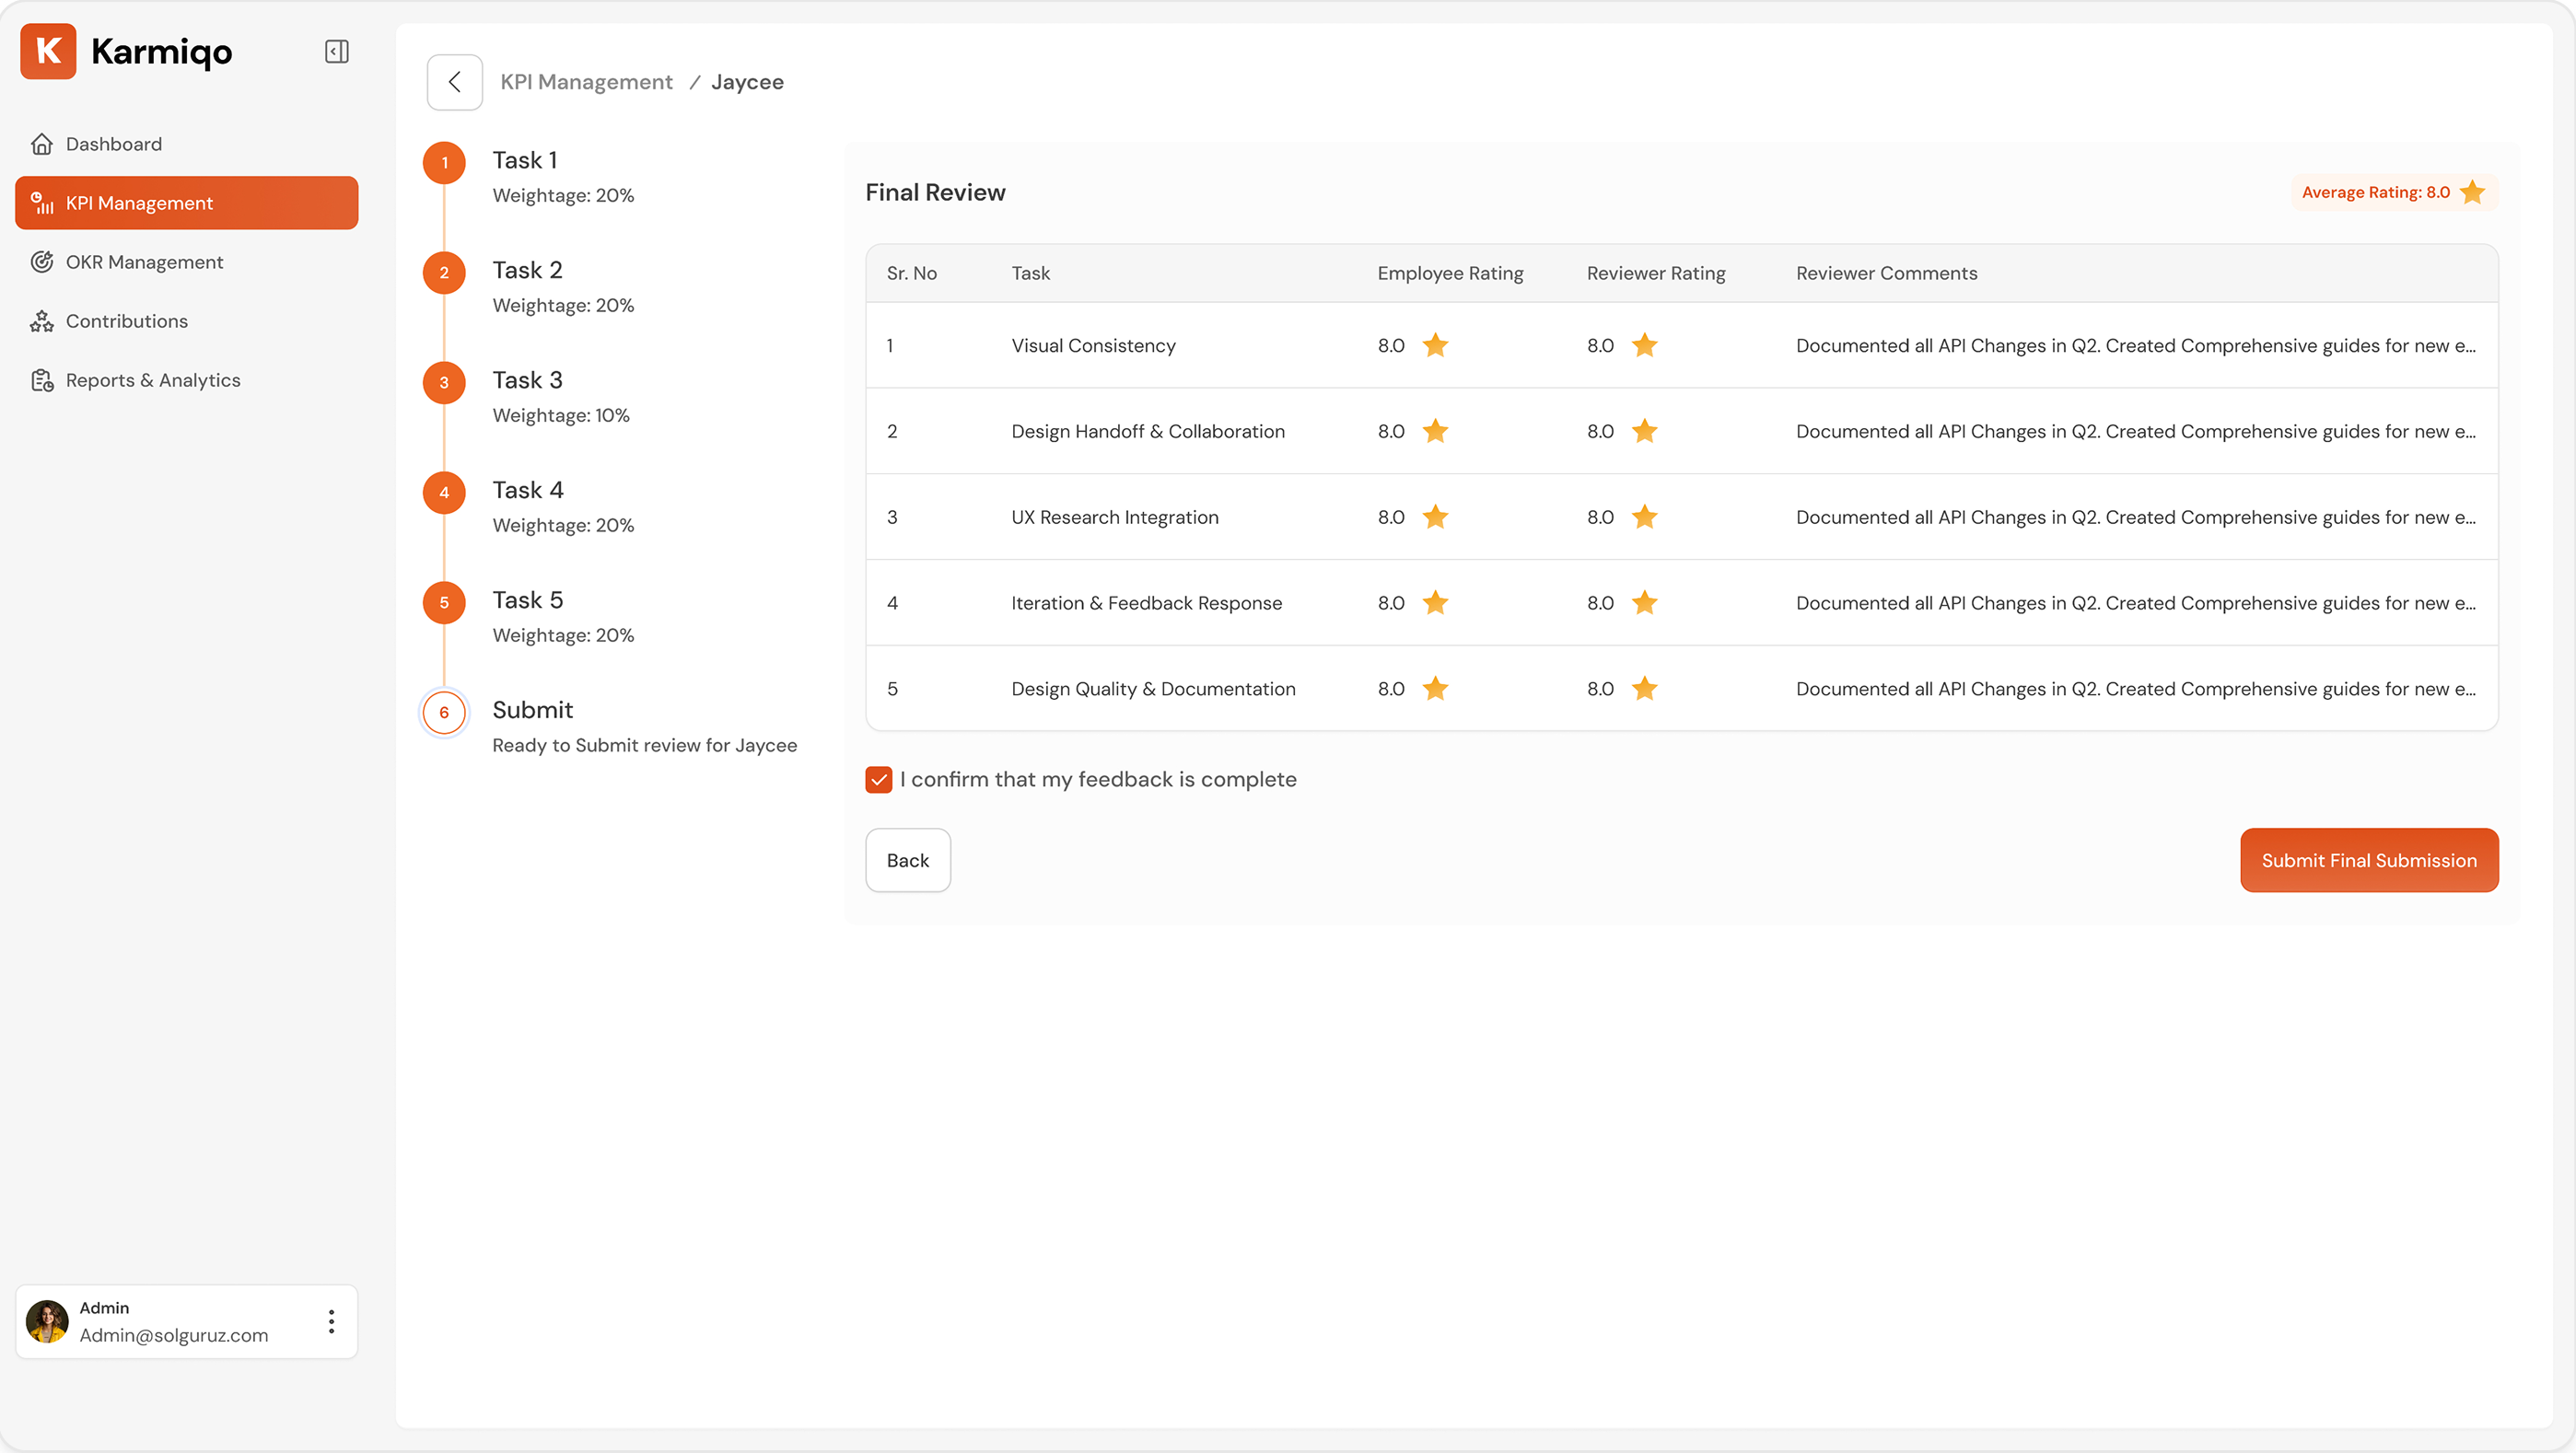Click the KPI Management breadcrumb link
The width and height of the screenshot is (2576, 1453).
click(x=586, y=82)
